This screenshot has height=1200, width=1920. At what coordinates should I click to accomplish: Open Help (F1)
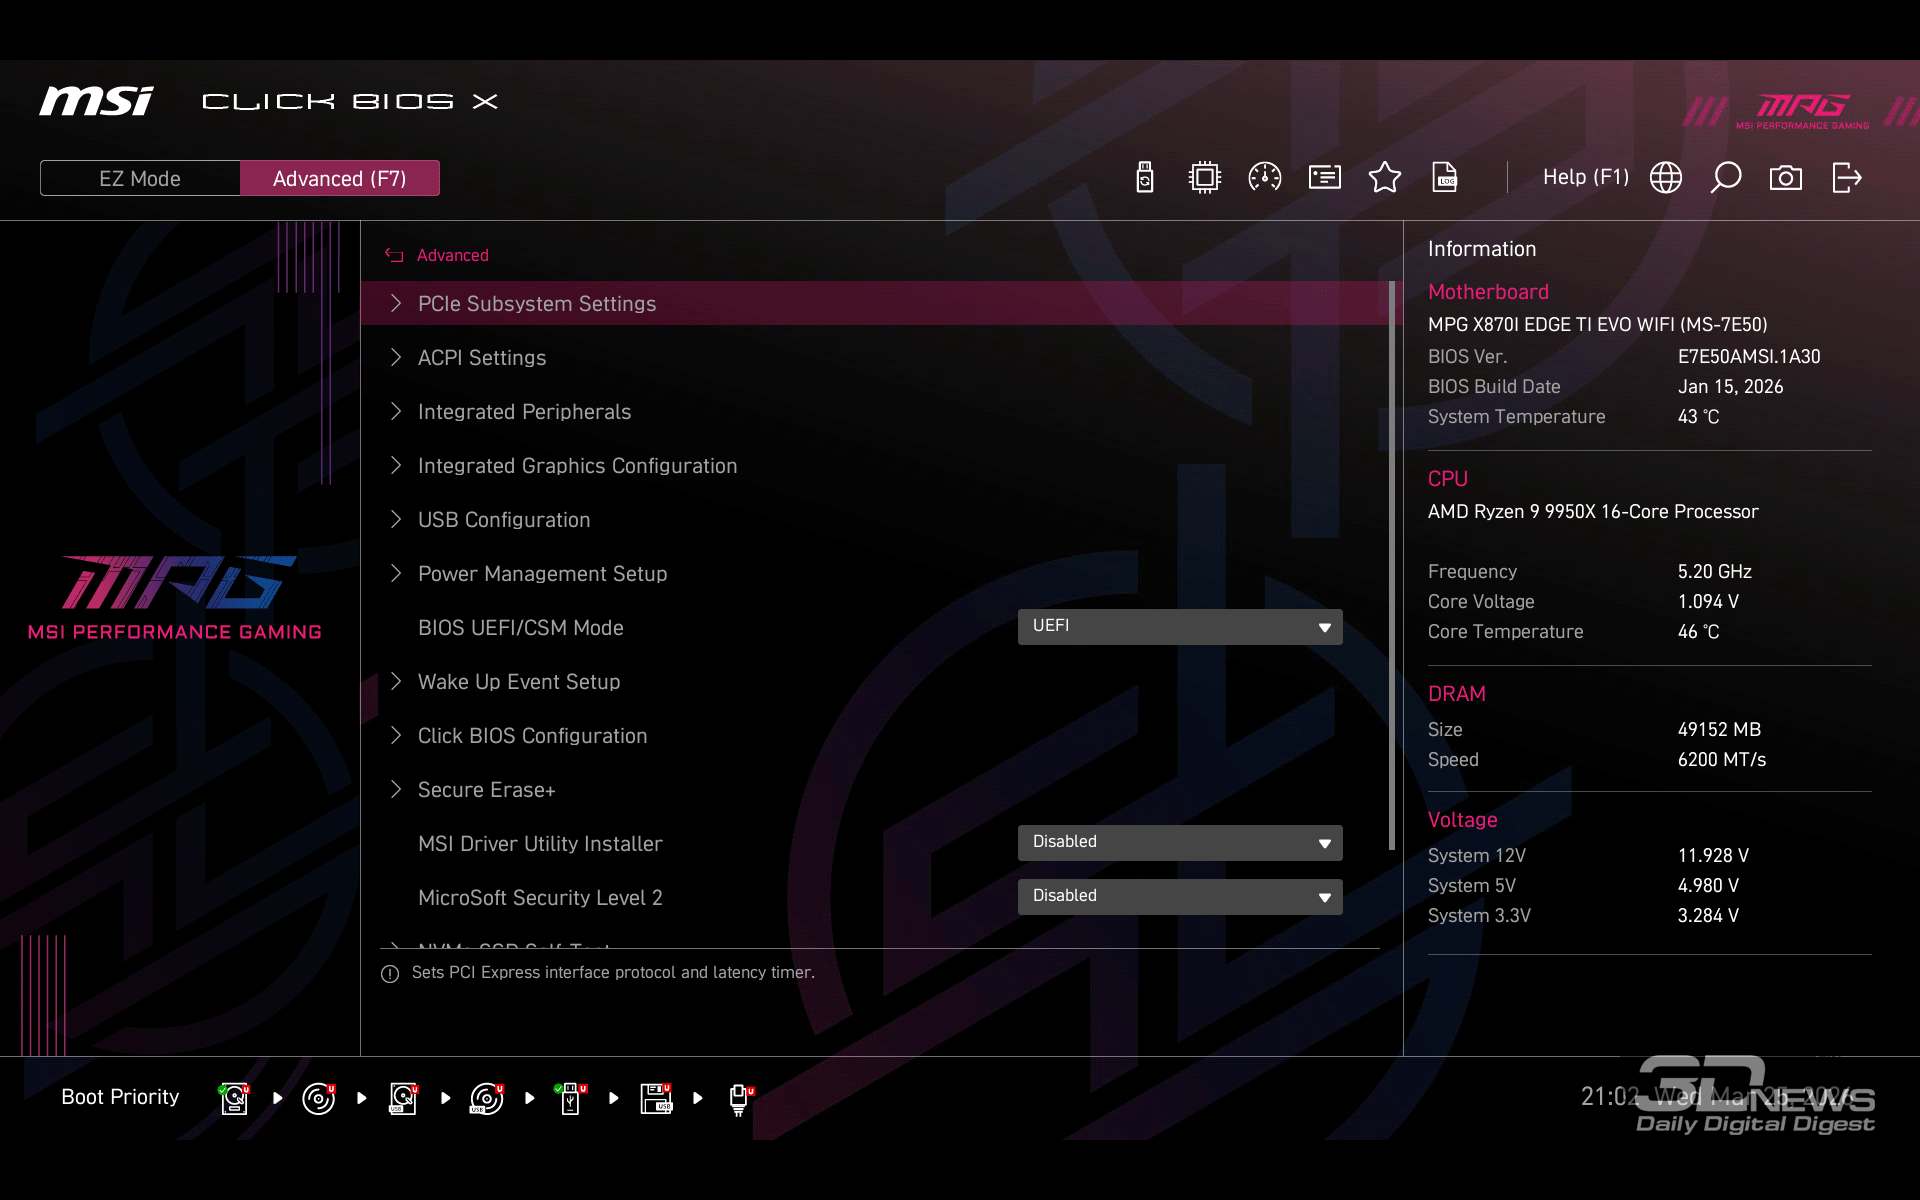point(1585,178)
